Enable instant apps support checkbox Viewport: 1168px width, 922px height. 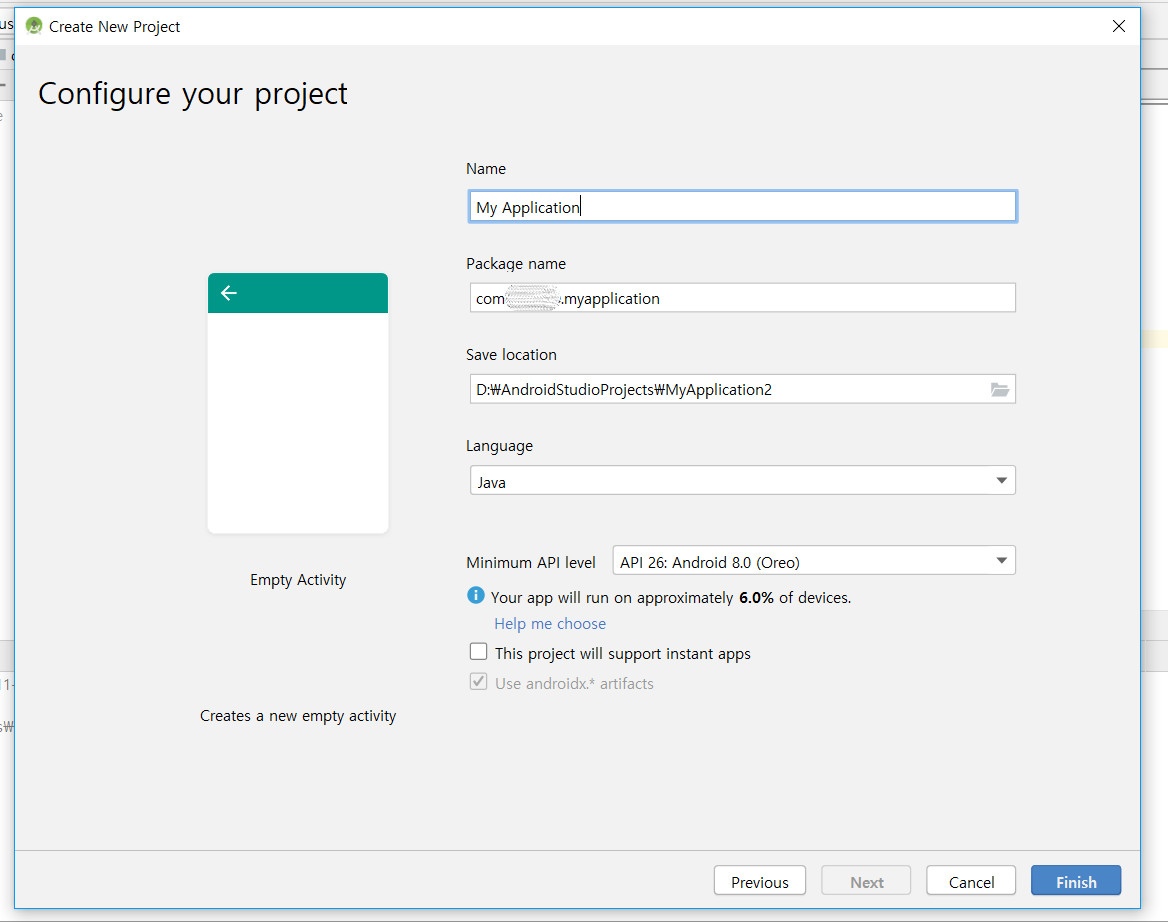click(x=478, y=652)
